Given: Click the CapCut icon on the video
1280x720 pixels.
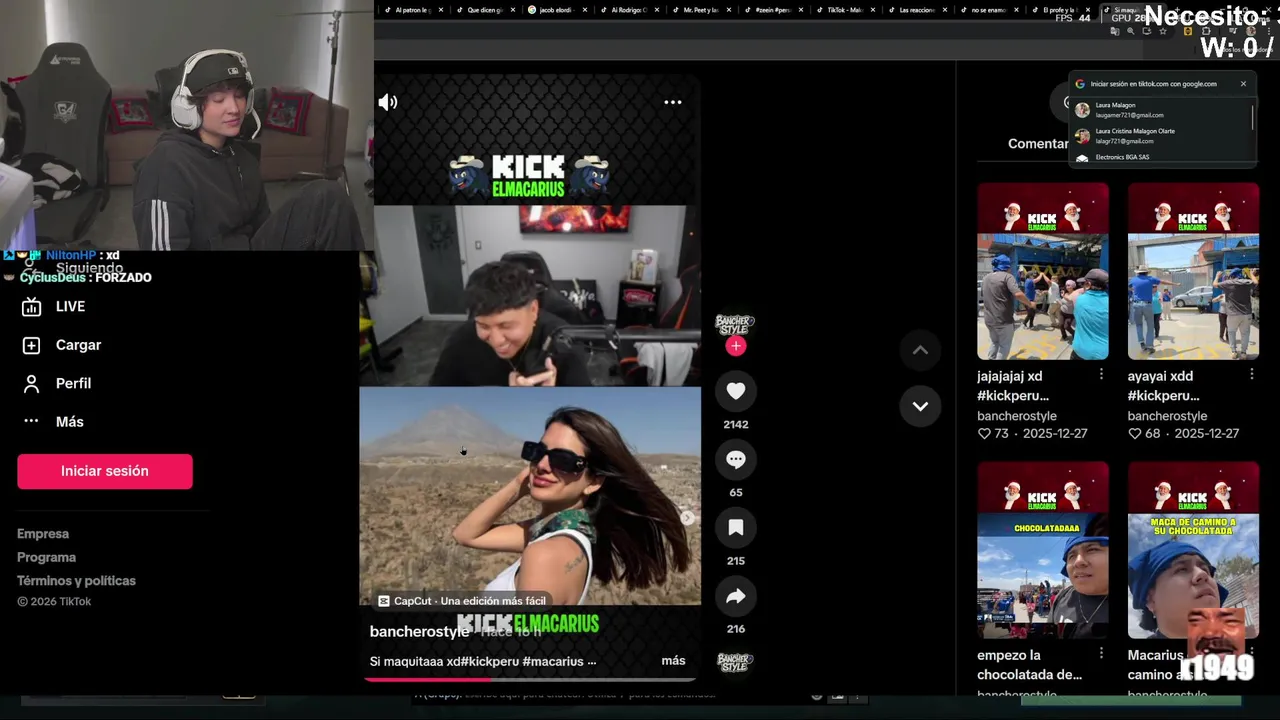Looking at the screenshot, I should pos(384,601).
